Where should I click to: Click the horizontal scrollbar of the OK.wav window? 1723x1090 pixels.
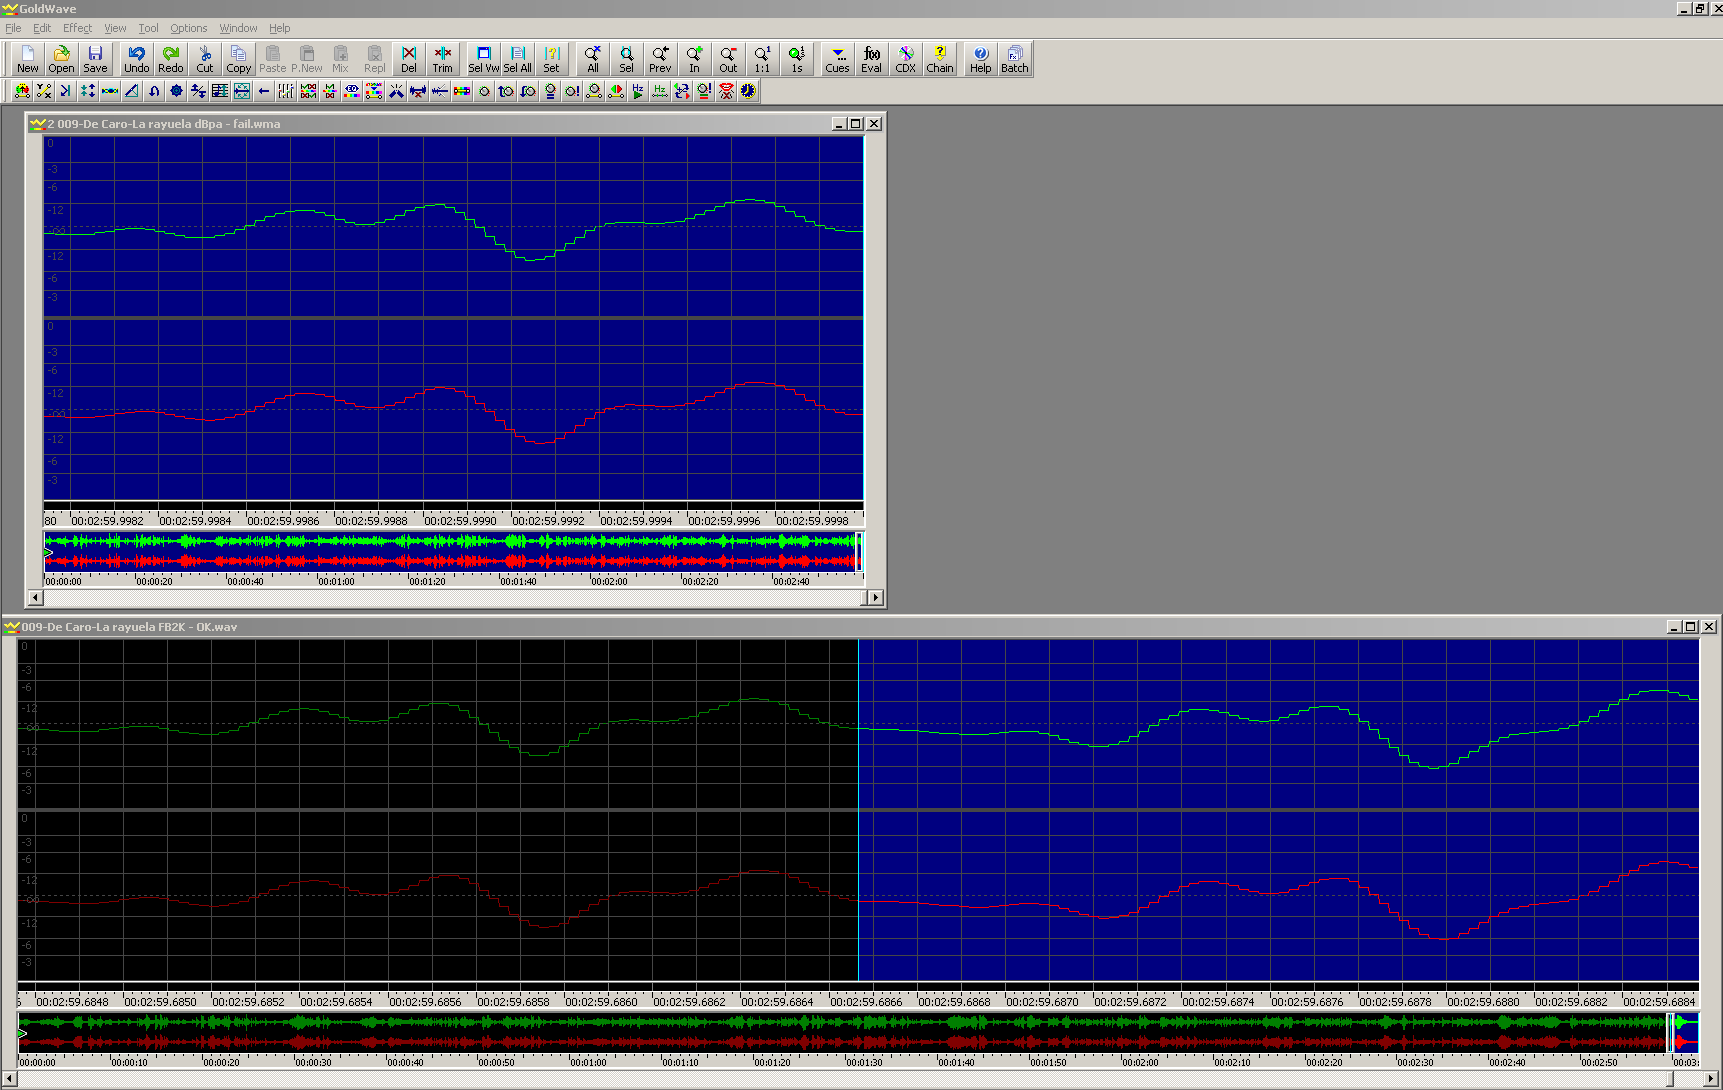840,1078
